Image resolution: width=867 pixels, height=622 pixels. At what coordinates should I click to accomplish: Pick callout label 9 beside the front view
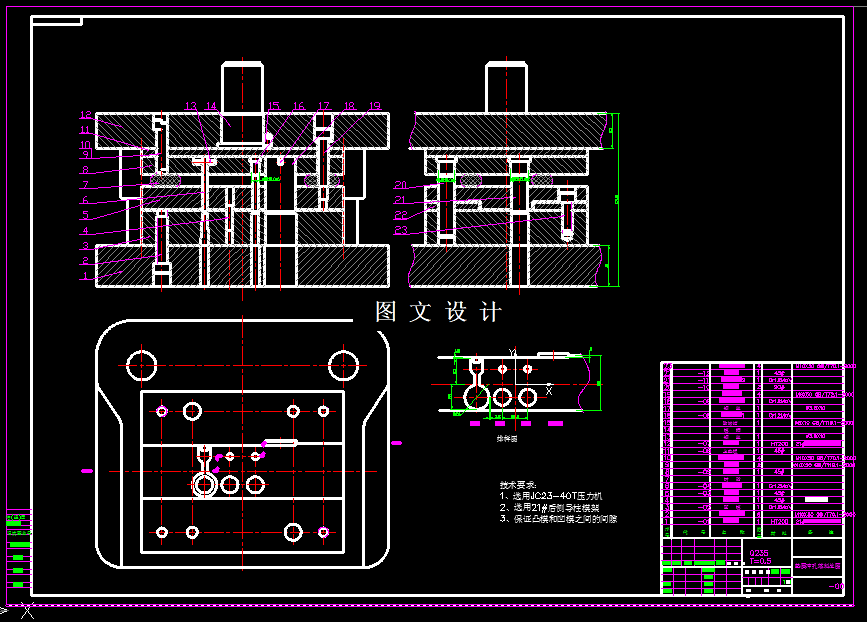pyautogui.click(x=86, y=154)
